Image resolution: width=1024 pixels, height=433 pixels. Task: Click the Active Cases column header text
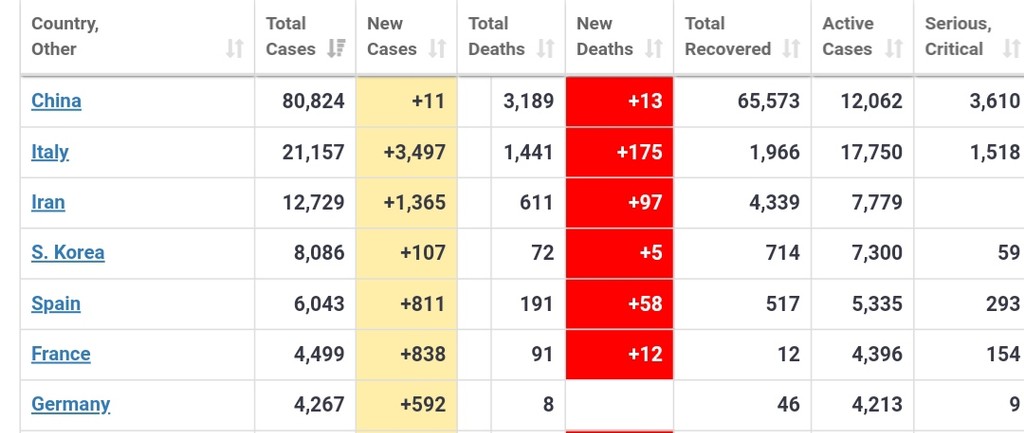coord(848,36)
